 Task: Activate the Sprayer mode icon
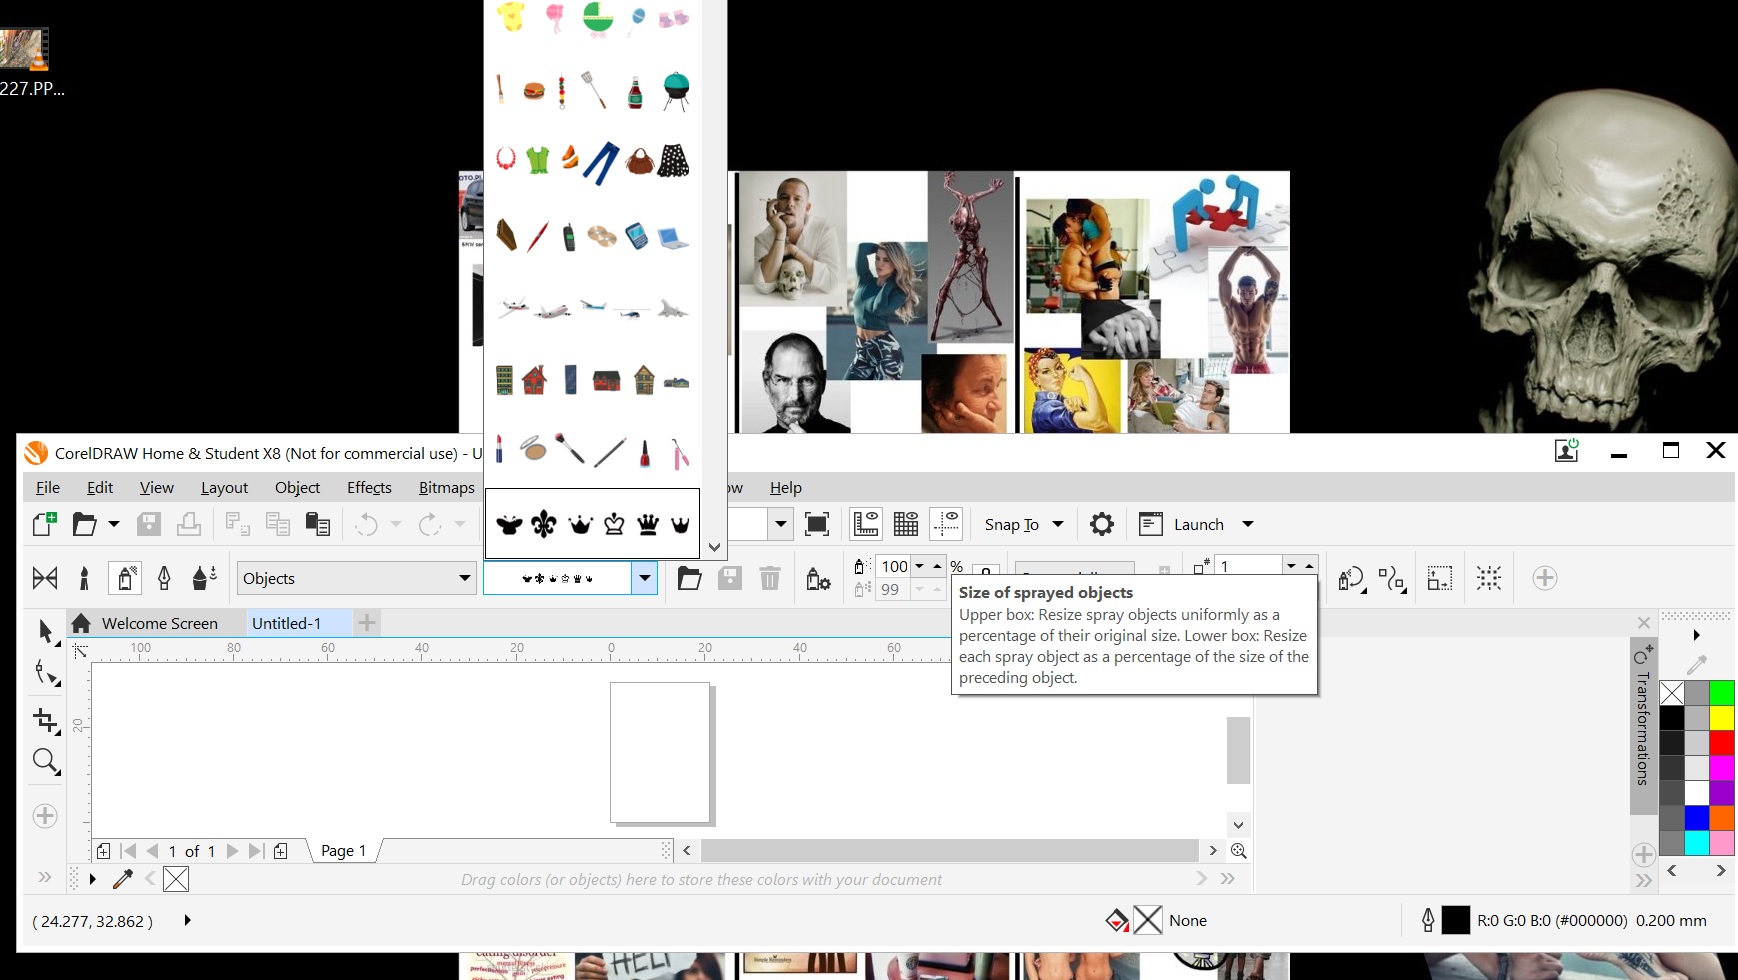pyautogui.click(x=125, y=578)
